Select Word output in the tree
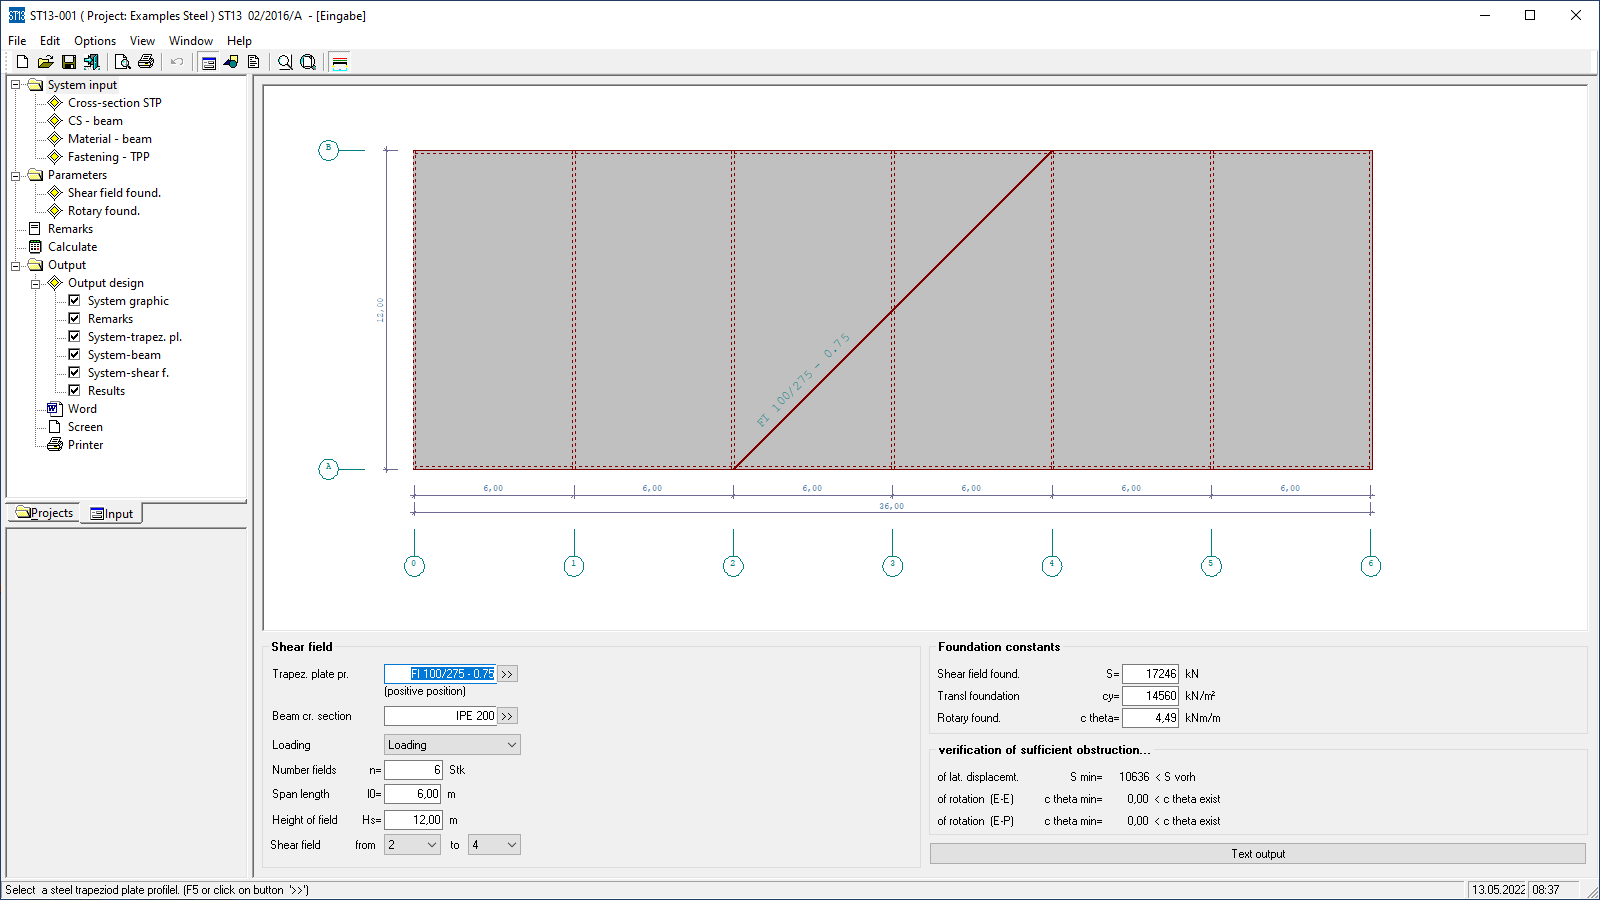This screenshot has height=900, width=1600. pyautogui.click(x=82, y=409)
